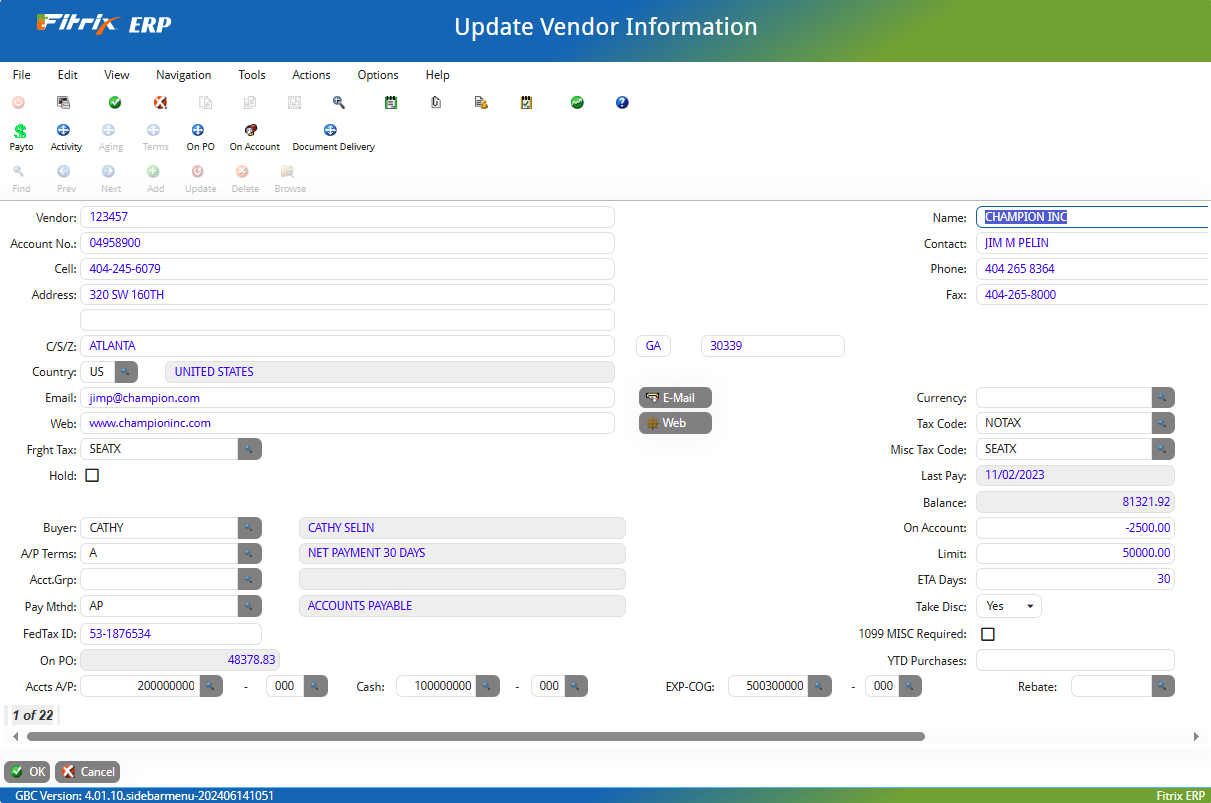Open the On PO toolbar action
Image resolution: width=1211 pixels, height=803 pixels.
(200, 137)
